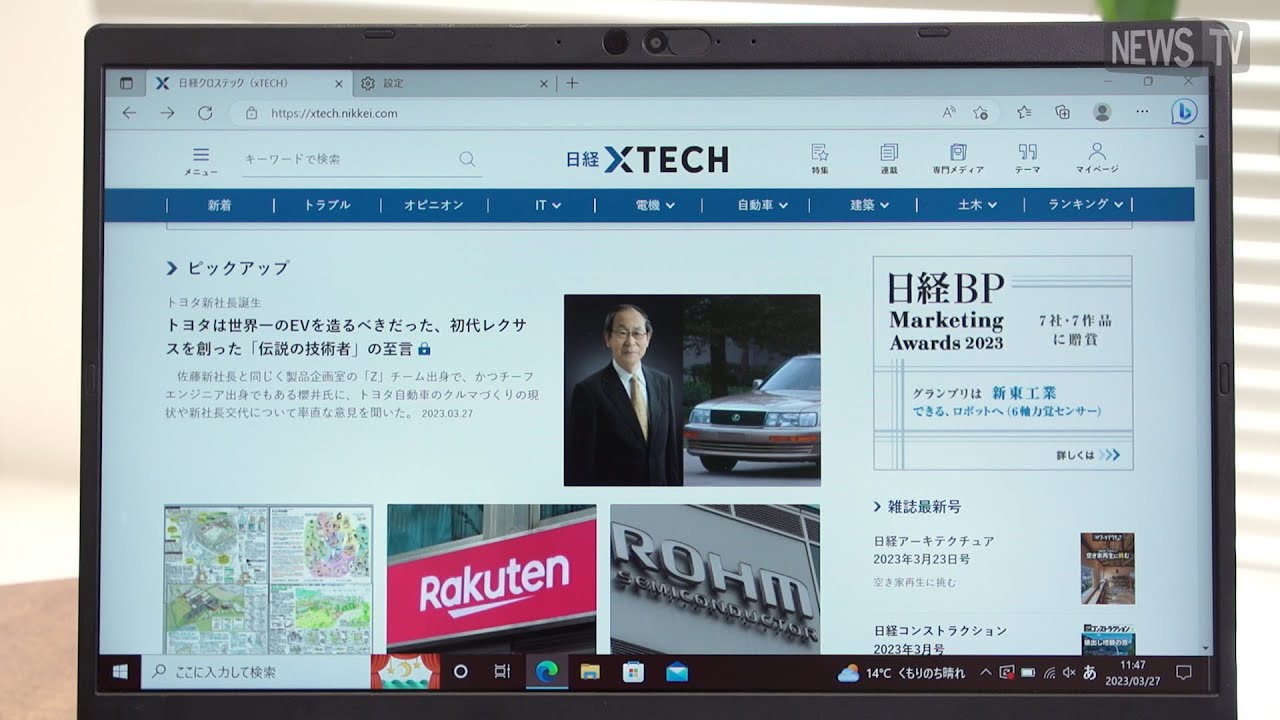The image size is (1280, 720).
Task: Open the ROHM Semiconductor thumbnail
Action: (715, 579)
